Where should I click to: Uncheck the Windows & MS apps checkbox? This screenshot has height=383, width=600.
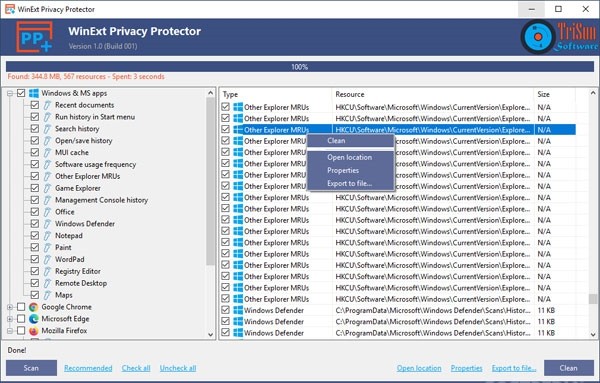click(21, 93)
